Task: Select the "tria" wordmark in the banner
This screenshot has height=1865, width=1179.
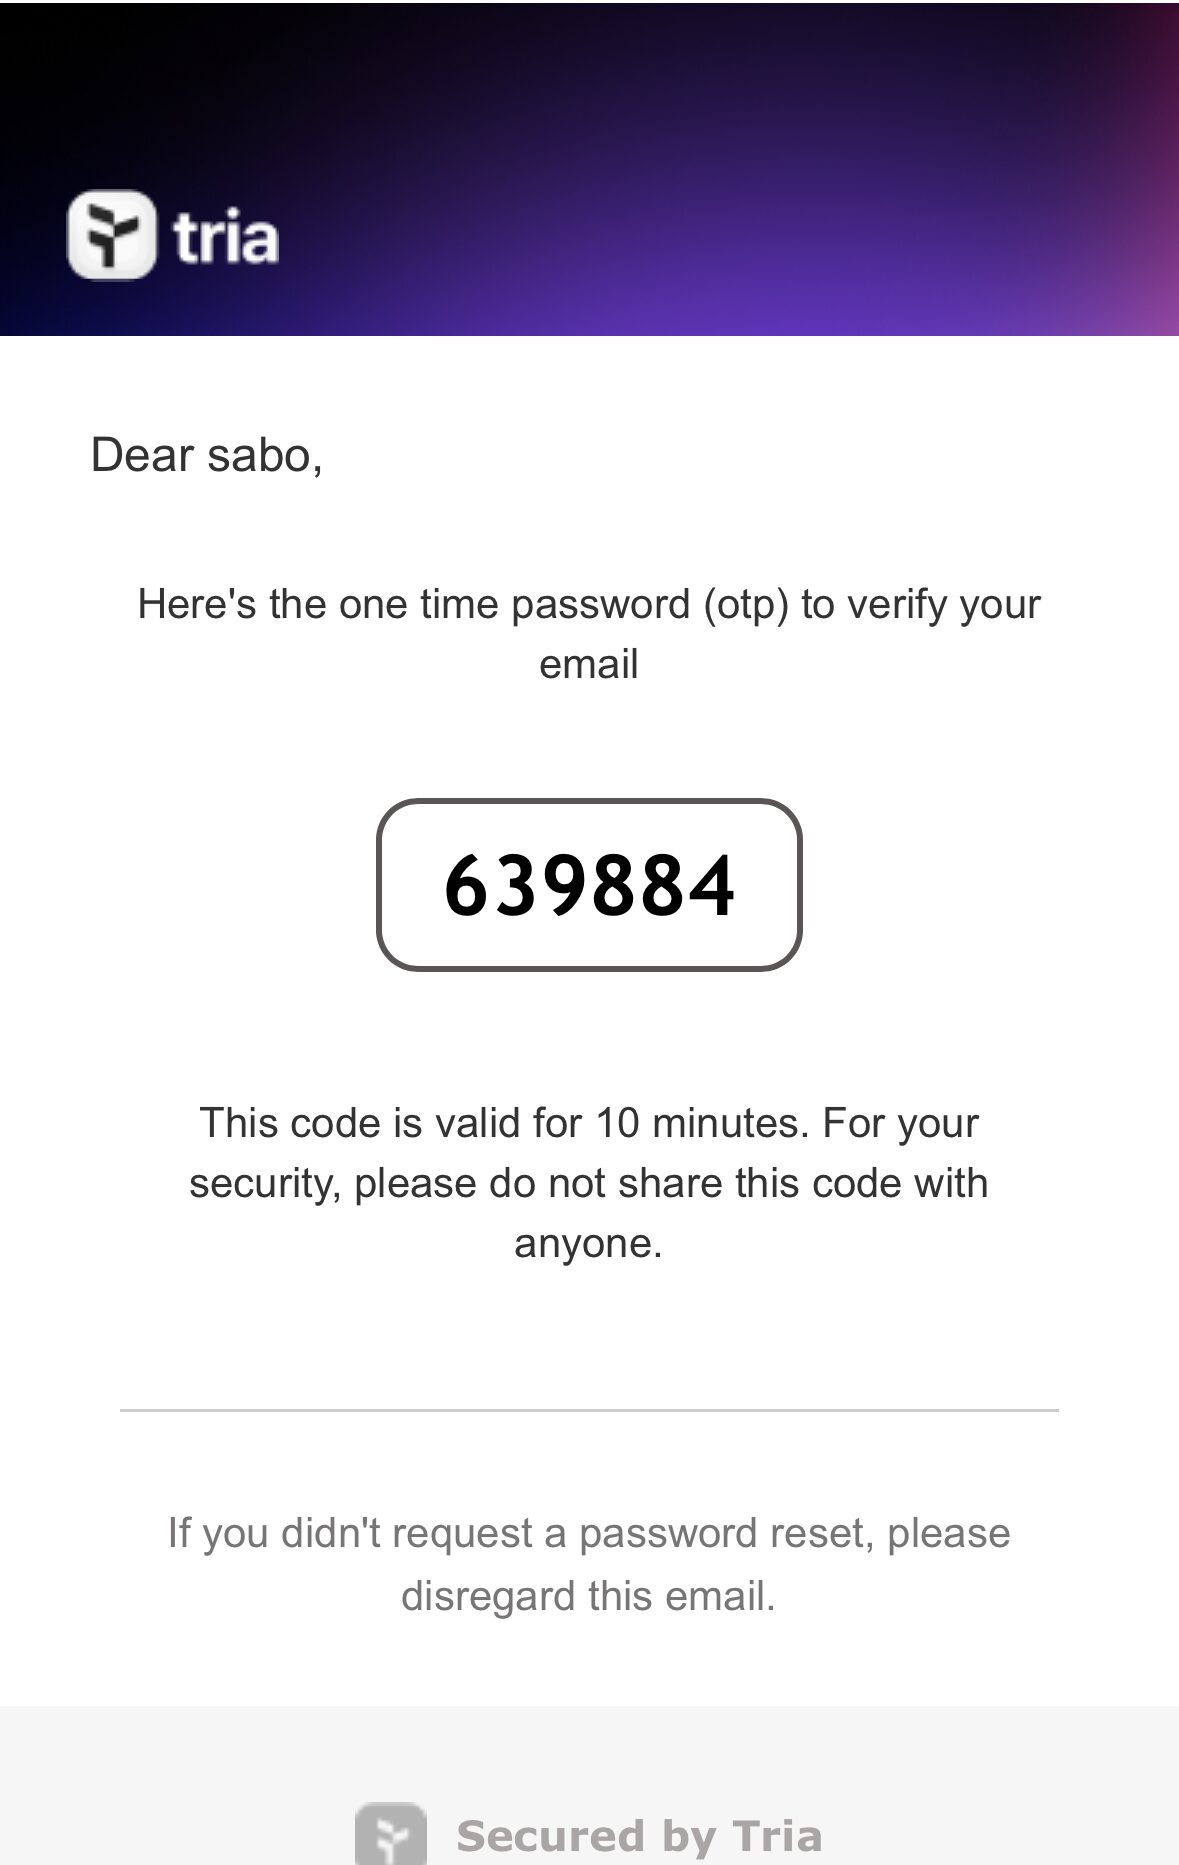Action: (225, 237)
